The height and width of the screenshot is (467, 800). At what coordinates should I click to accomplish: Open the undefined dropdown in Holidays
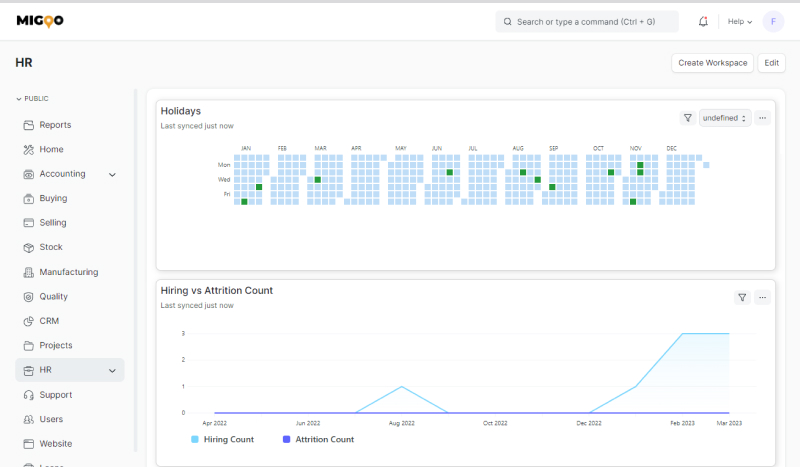[725, 118]
